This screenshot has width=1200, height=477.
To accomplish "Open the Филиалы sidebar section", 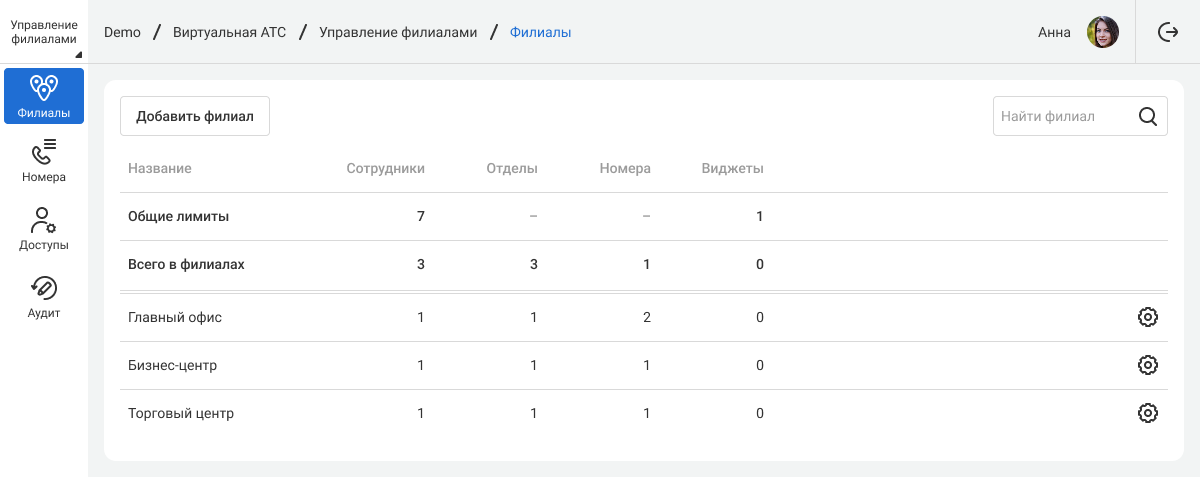I will [x=44, y=96].
